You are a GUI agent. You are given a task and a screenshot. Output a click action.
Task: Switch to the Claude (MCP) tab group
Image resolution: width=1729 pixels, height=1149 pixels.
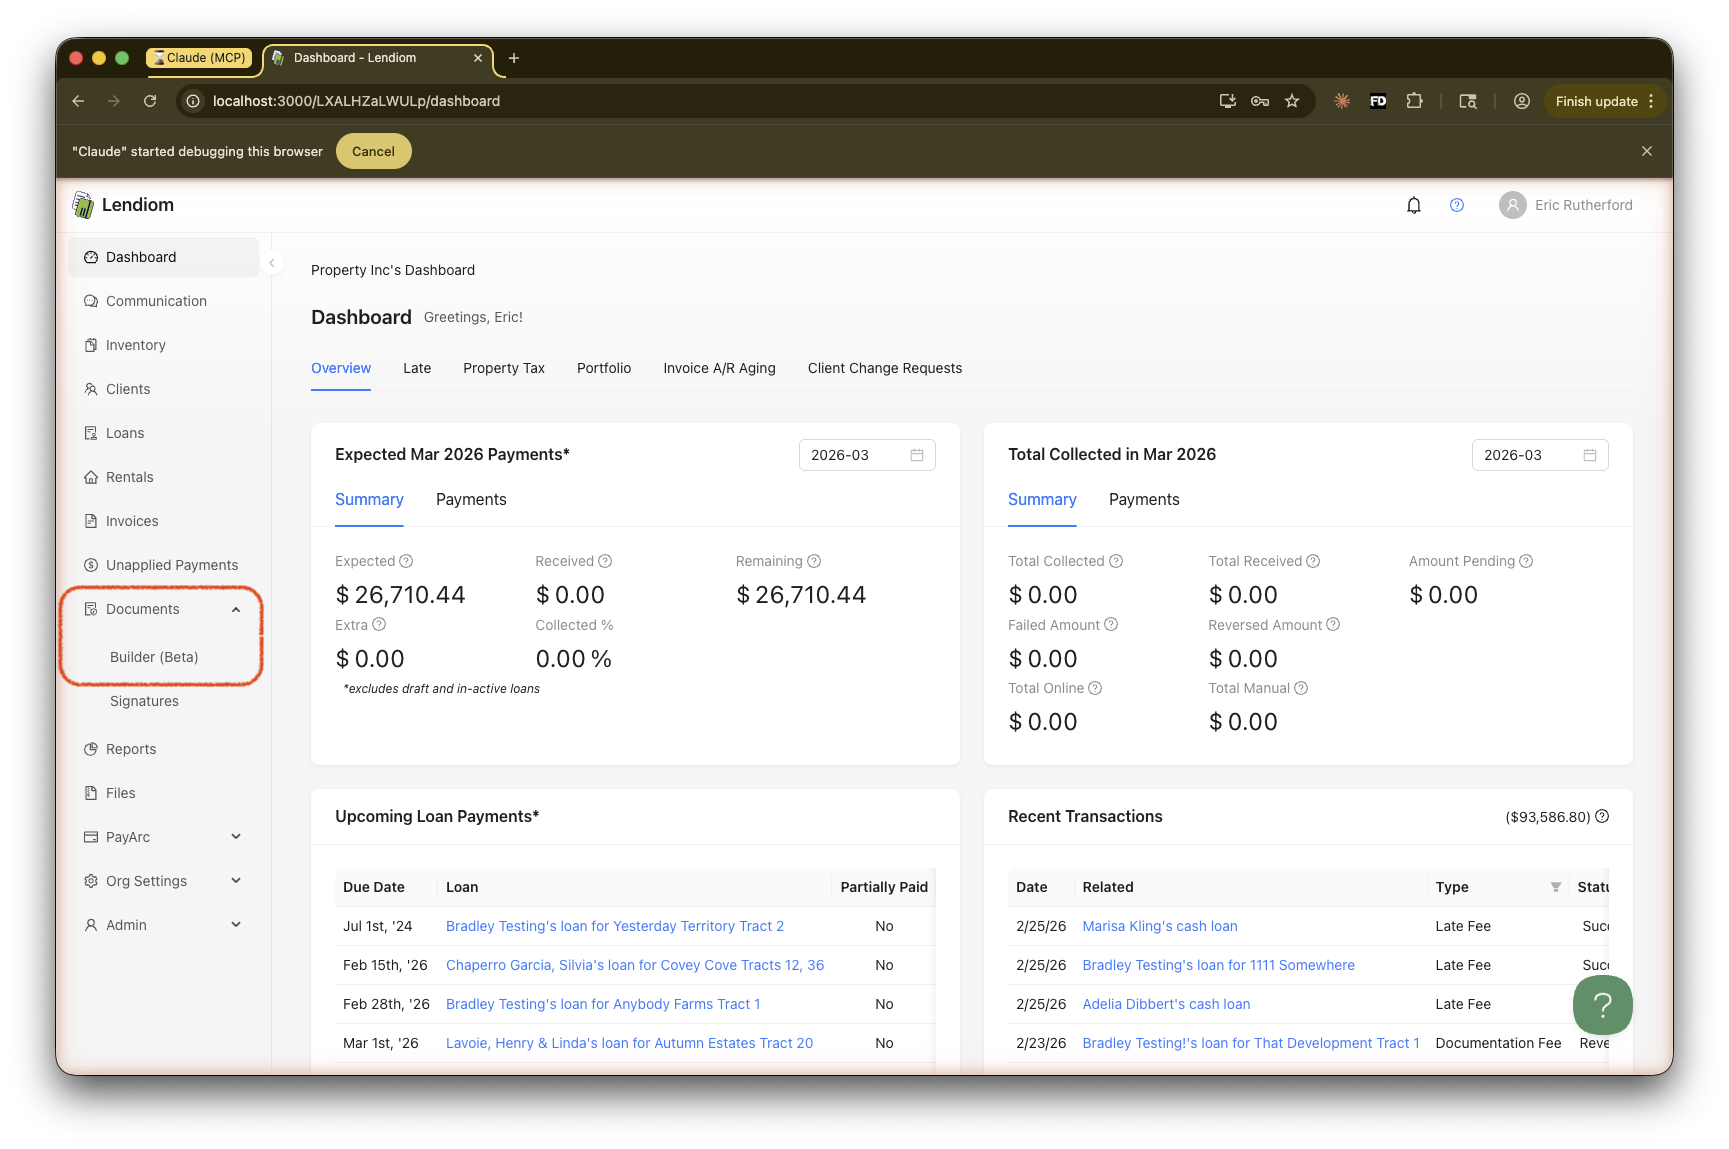[199, 58]
